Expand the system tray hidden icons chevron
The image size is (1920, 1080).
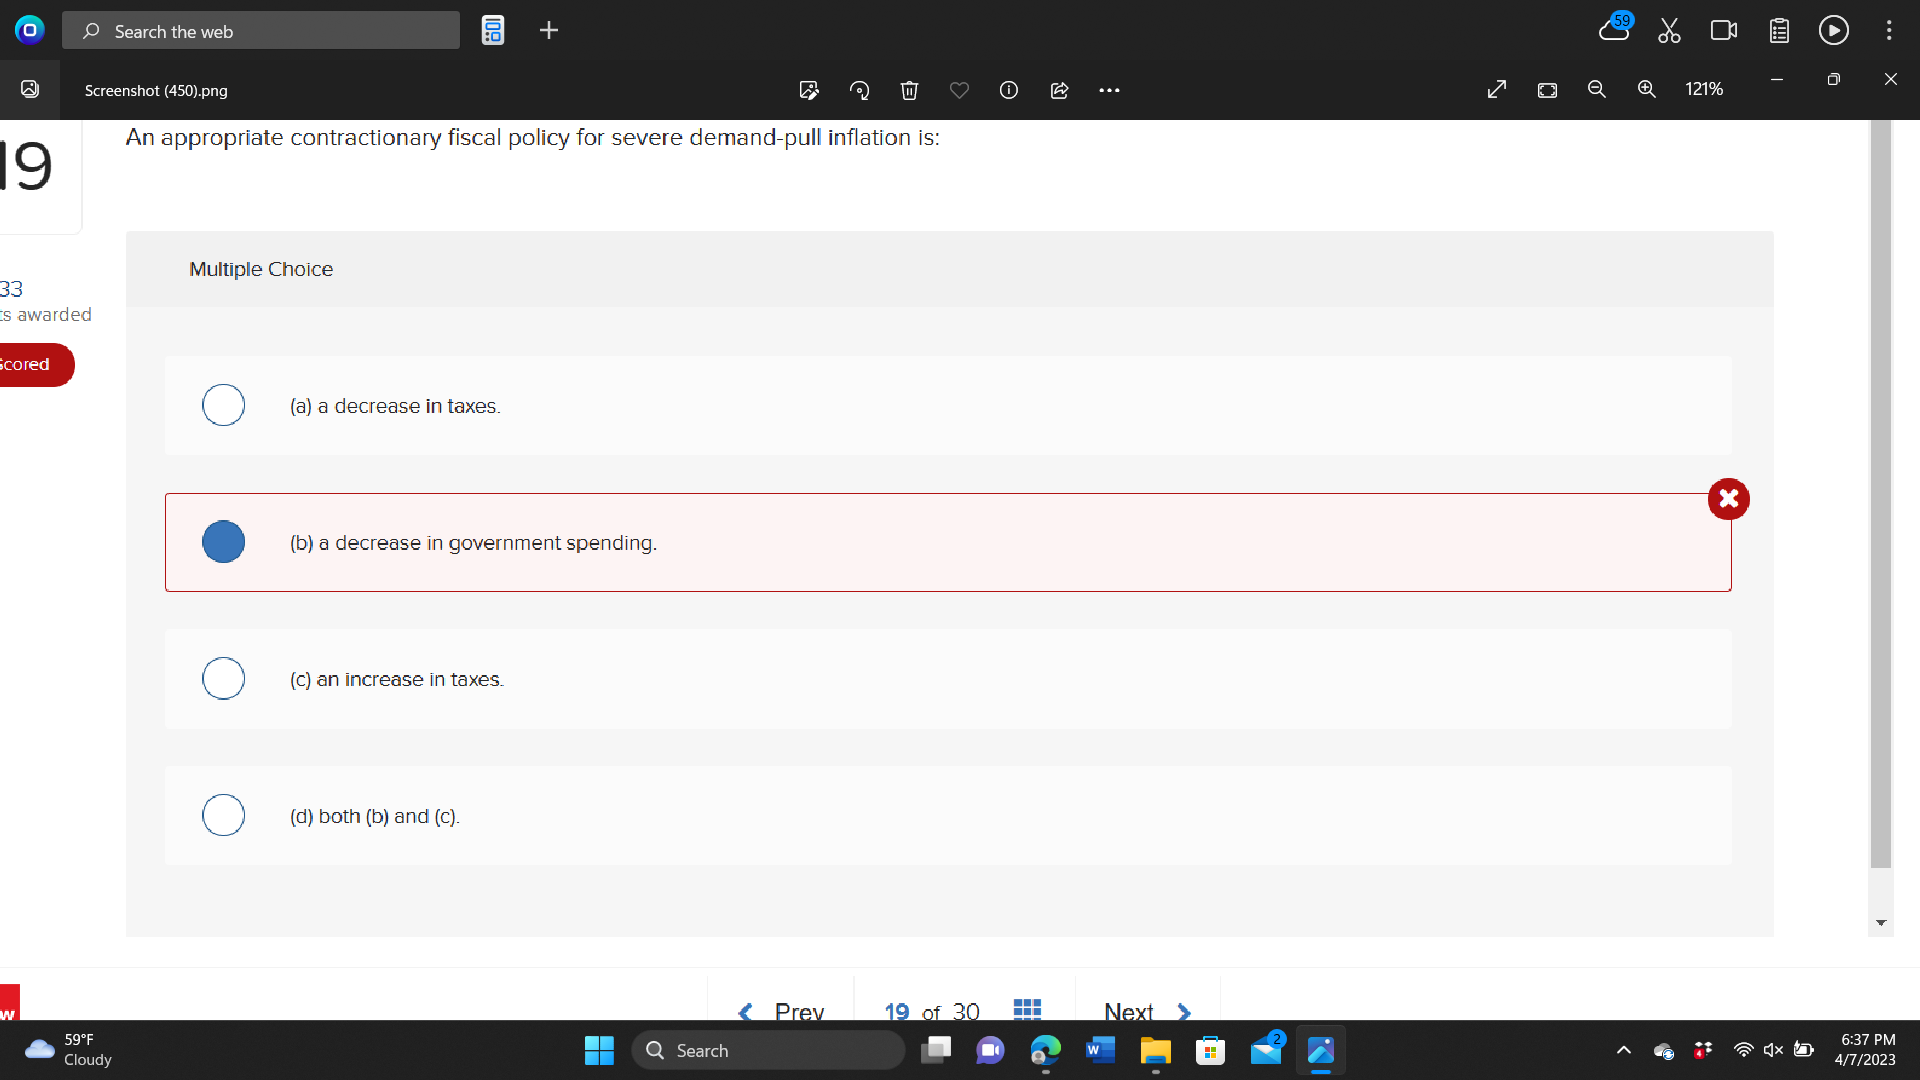coord(1624,1050)
